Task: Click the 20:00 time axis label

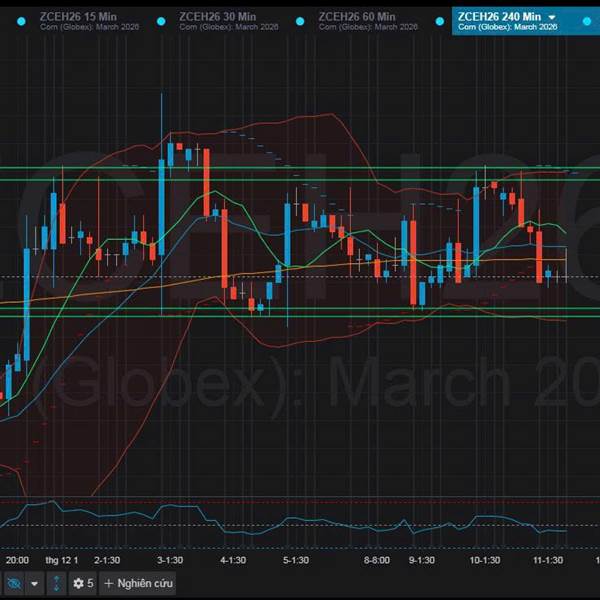Action: point(17,560)
